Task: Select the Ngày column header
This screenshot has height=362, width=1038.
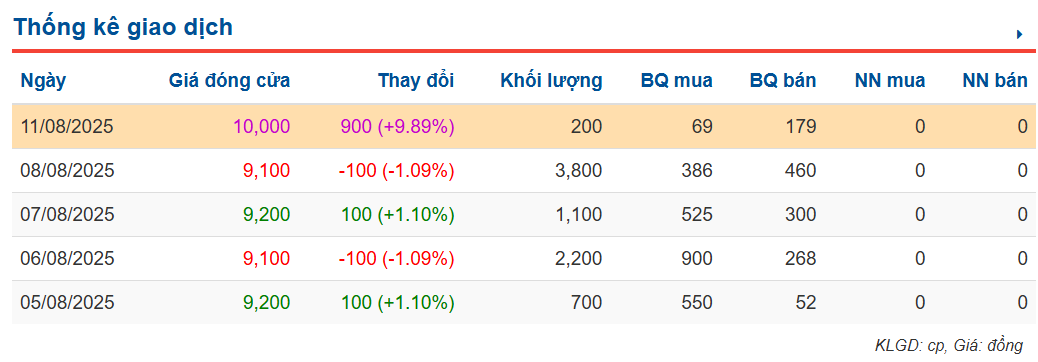Action: [44, 81]
